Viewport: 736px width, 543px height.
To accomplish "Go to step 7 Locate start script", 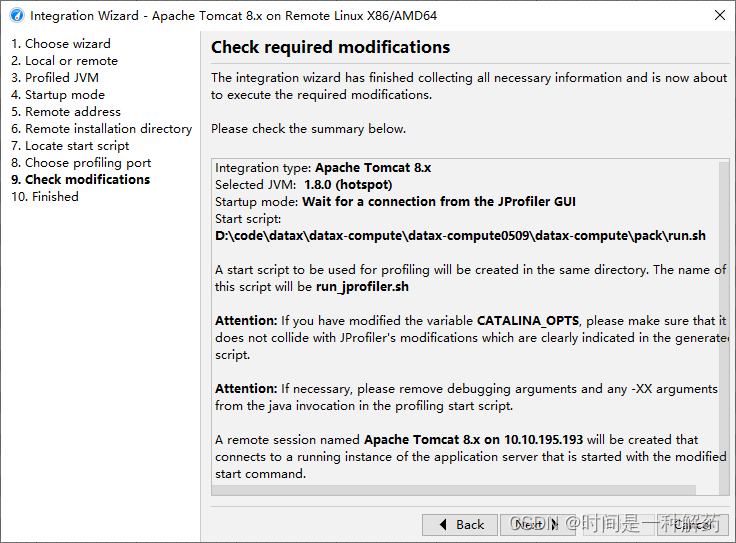I will click(70, 145).
